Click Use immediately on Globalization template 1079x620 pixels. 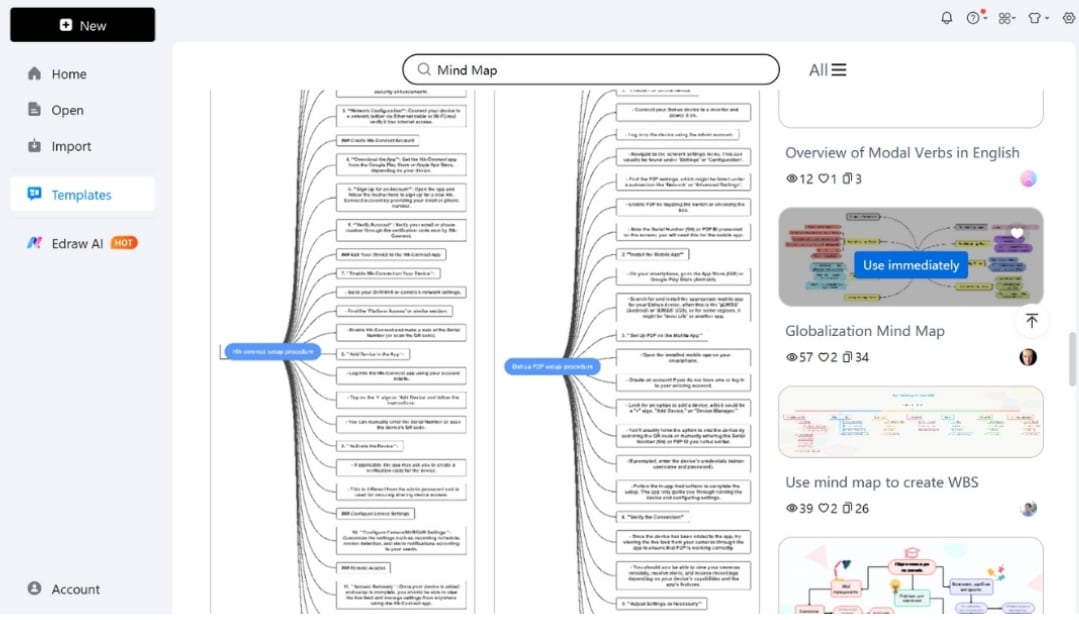click(910, 265)
